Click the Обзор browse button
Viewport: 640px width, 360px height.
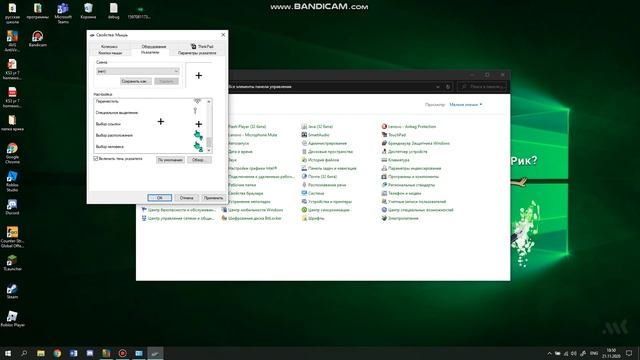tap(199, 160)
